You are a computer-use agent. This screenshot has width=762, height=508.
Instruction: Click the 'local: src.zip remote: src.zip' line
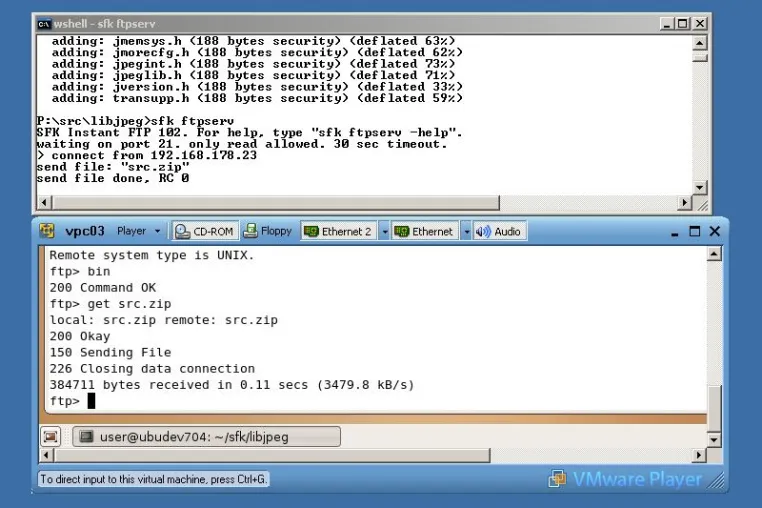click(x=164, y=320)
